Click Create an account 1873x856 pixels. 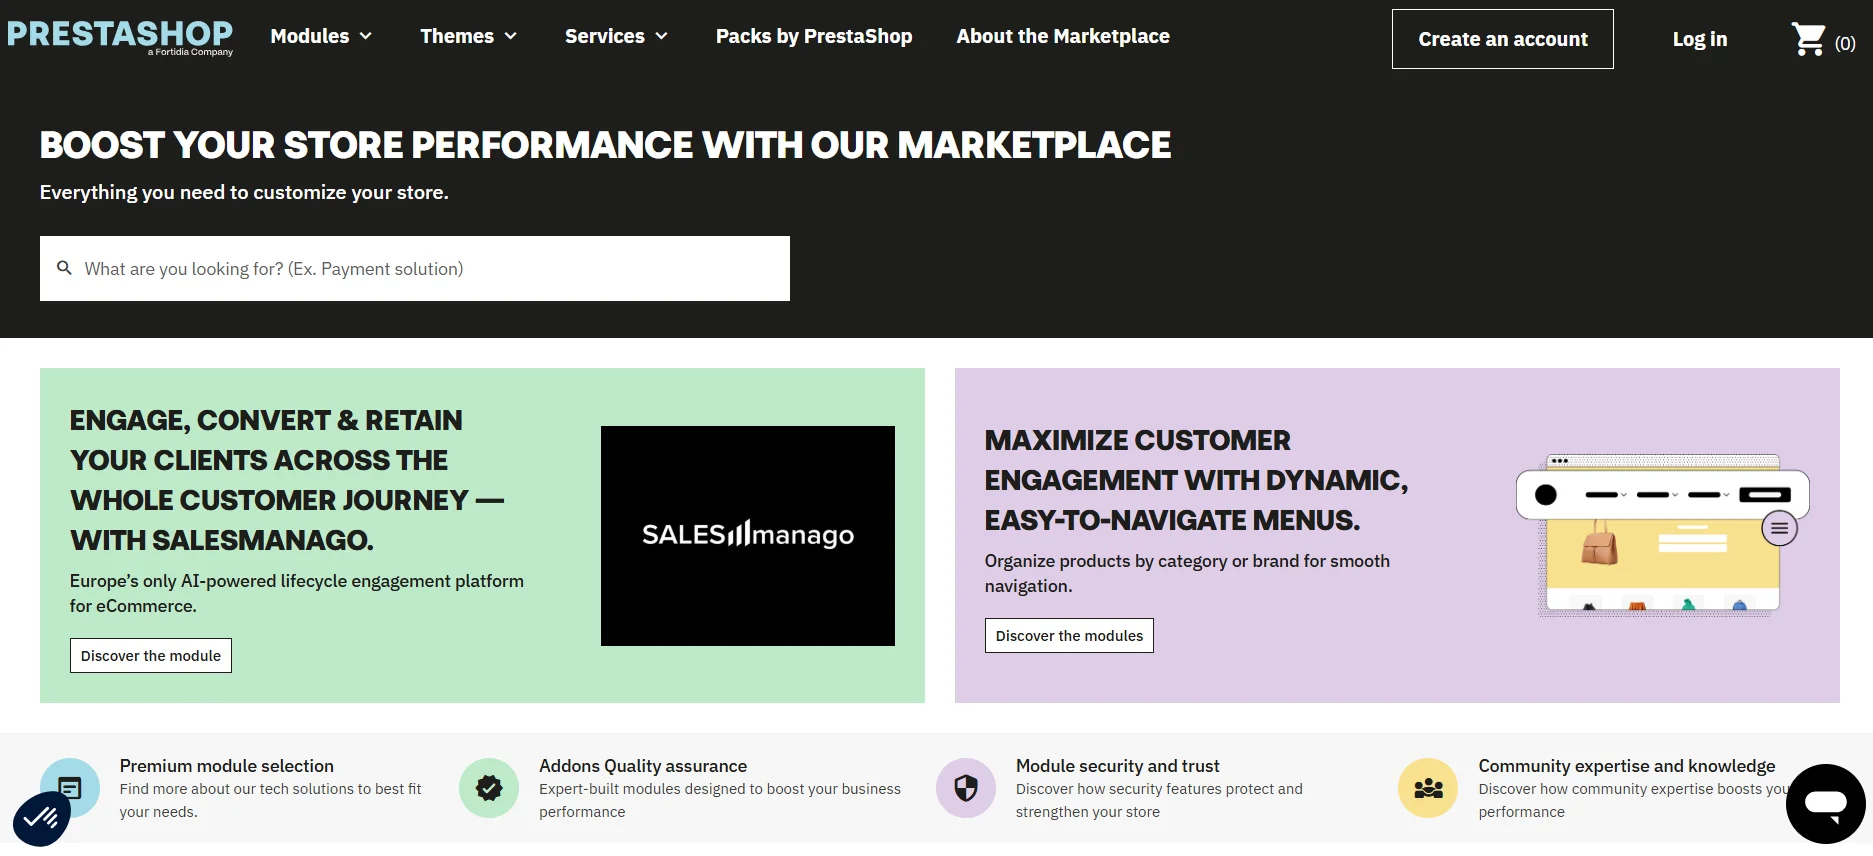pos(1502,39)
